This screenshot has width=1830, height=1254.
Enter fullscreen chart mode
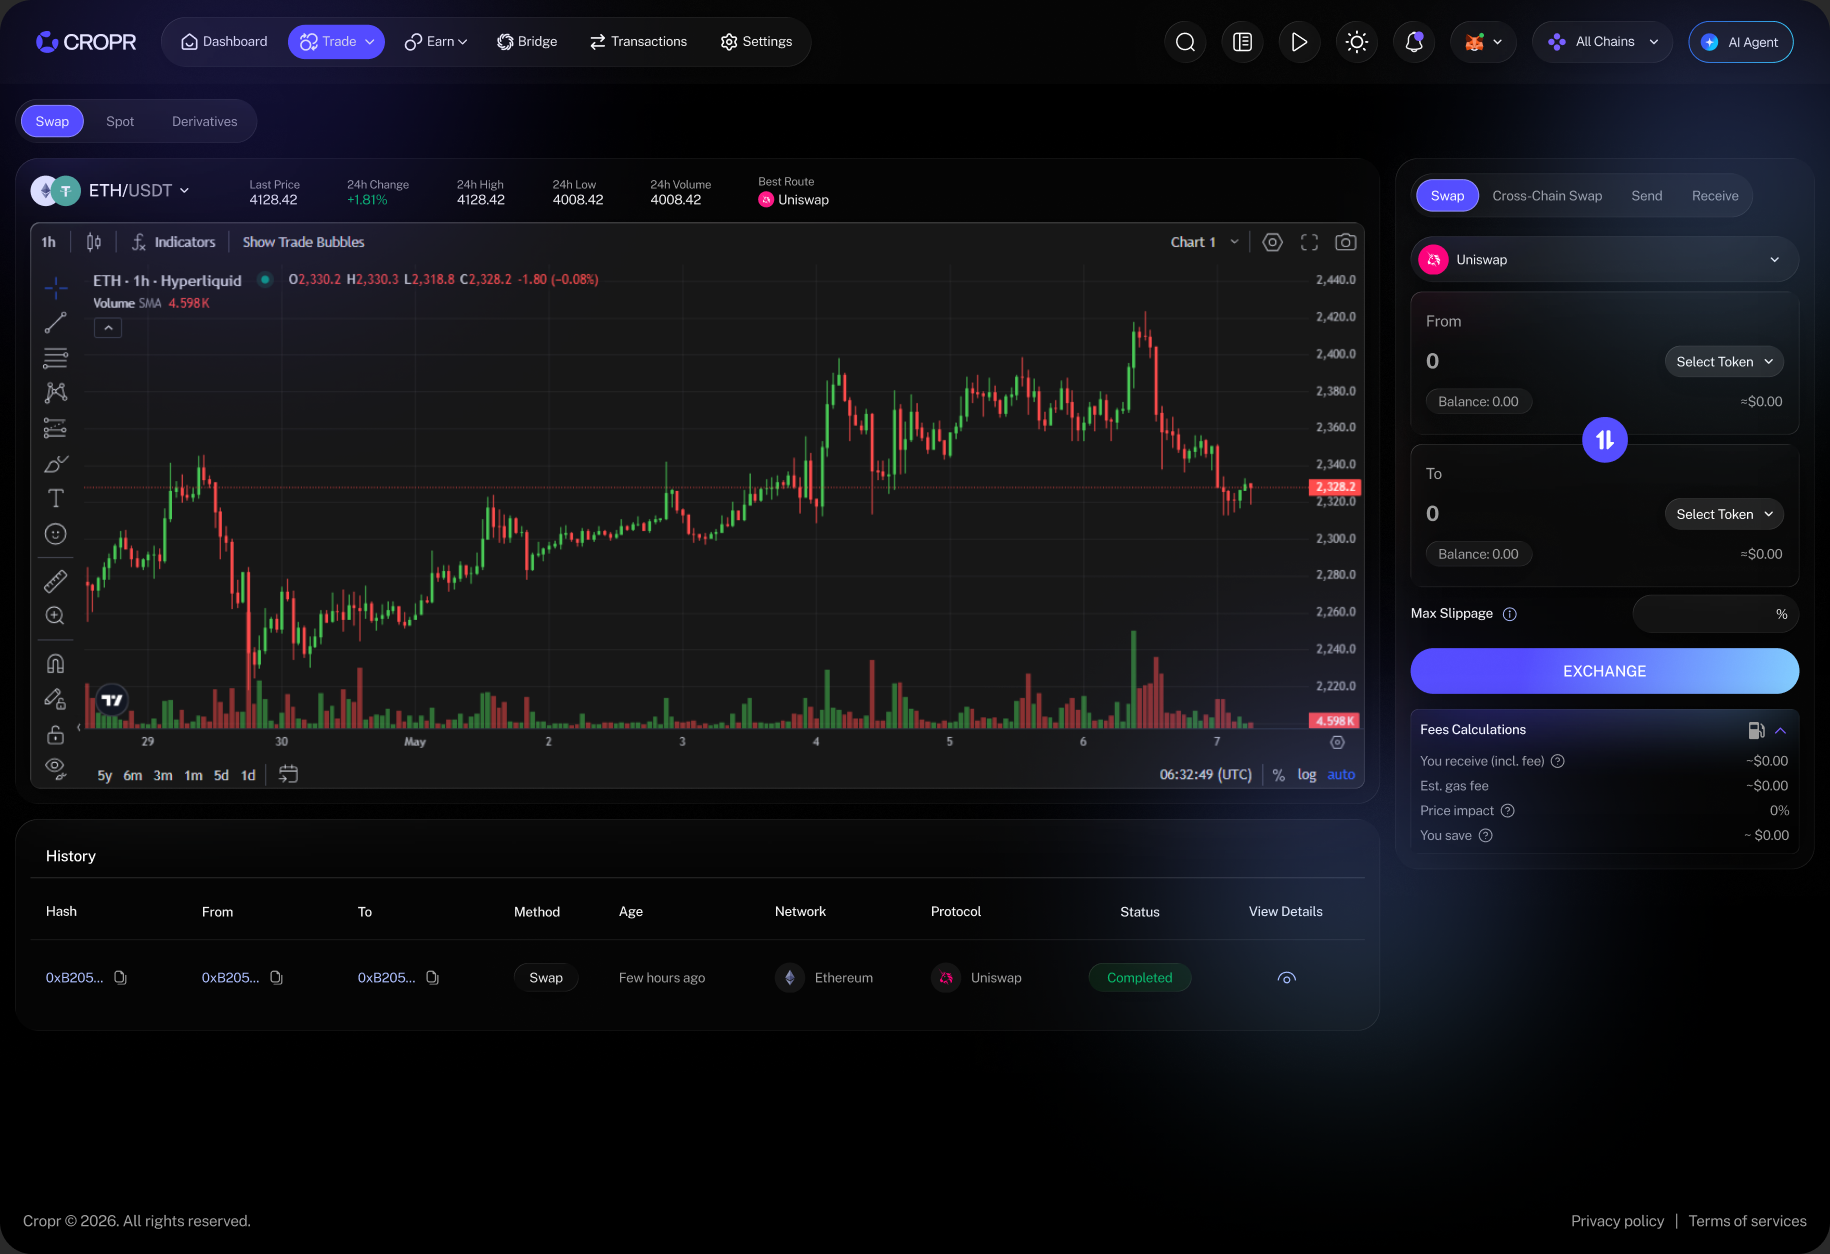pyautogui.click(x=1309, y=242)
